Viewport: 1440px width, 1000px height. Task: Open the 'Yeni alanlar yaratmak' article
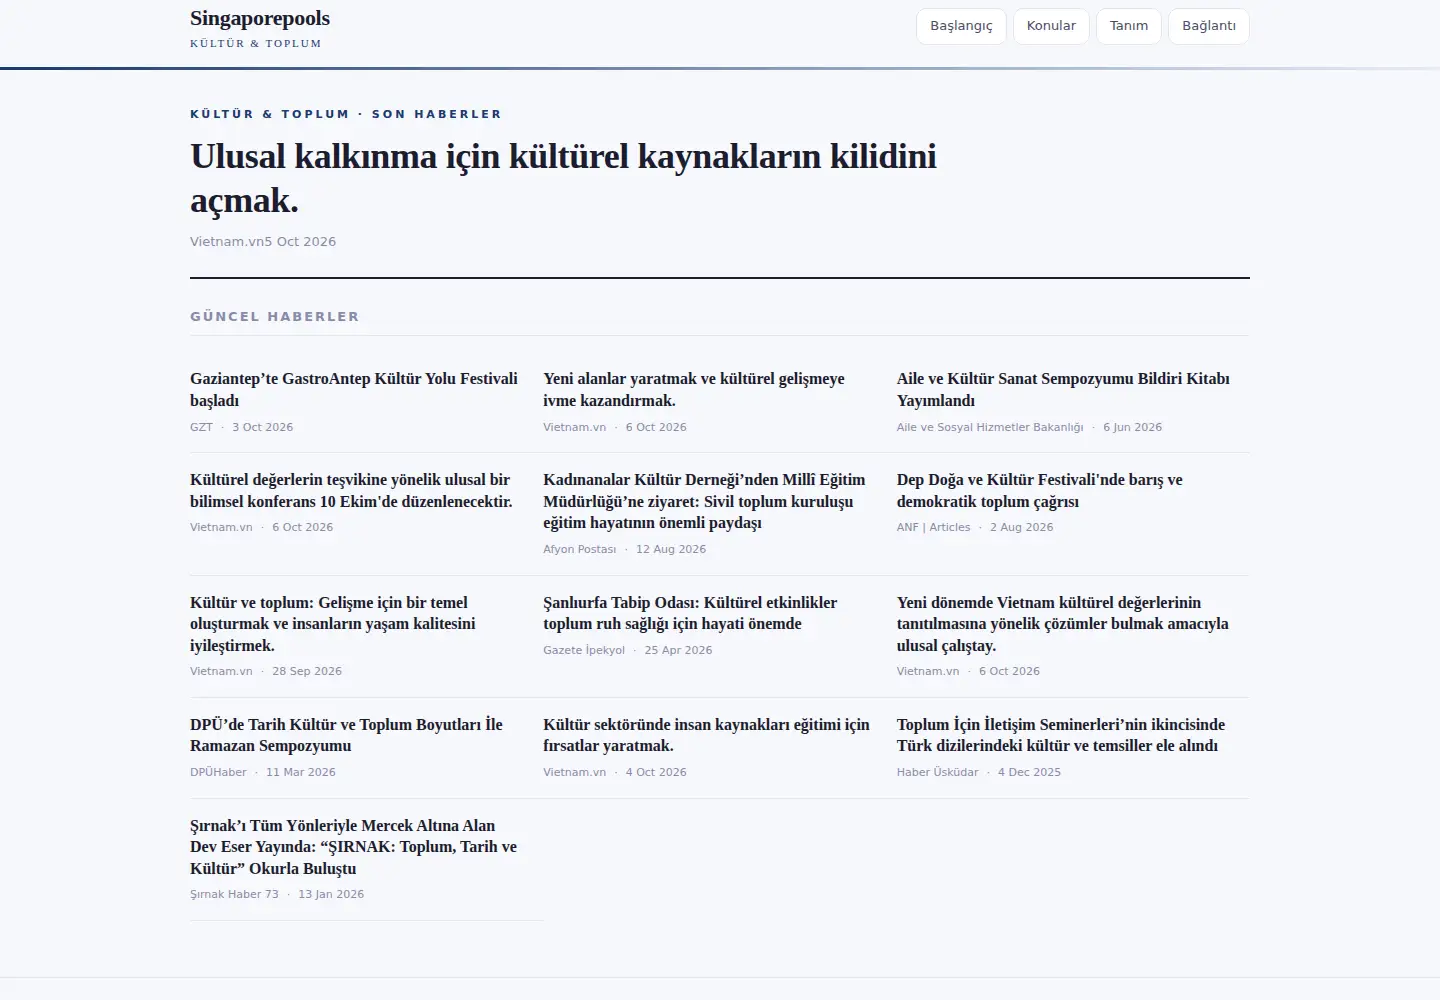694,389
